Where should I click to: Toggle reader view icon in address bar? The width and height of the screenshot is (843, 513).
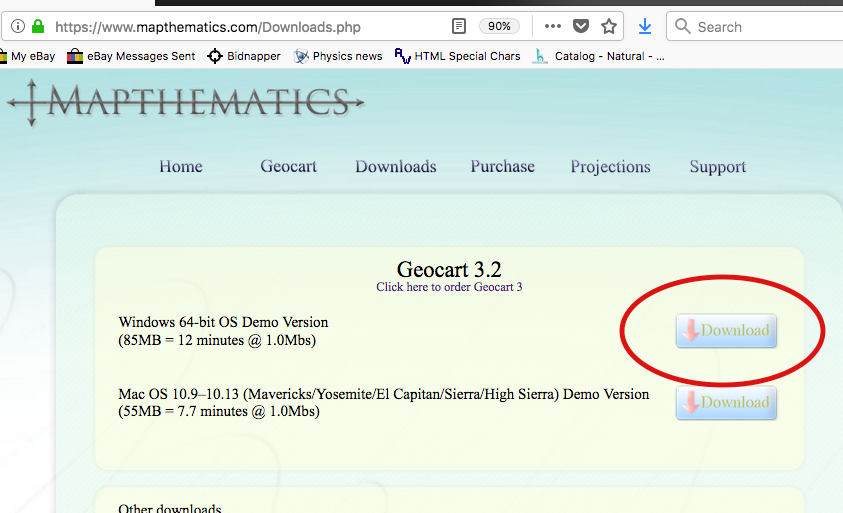[x=459, y=26]
